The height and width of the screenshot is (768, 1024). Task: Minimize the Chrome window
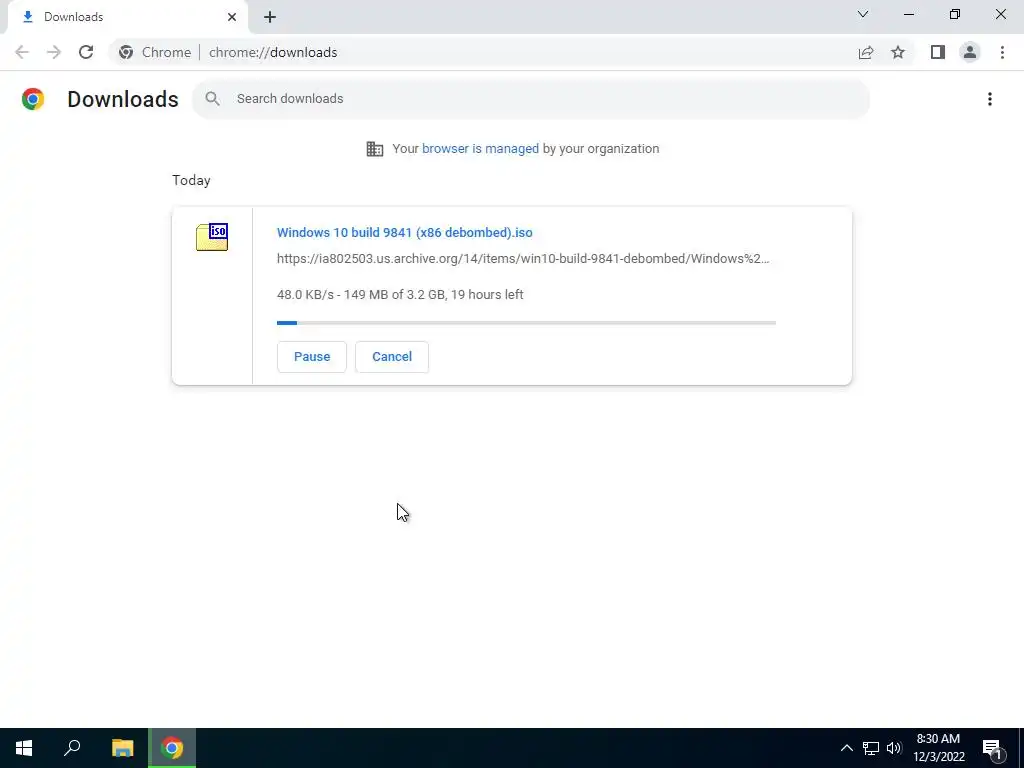click(x=908, y=14)
